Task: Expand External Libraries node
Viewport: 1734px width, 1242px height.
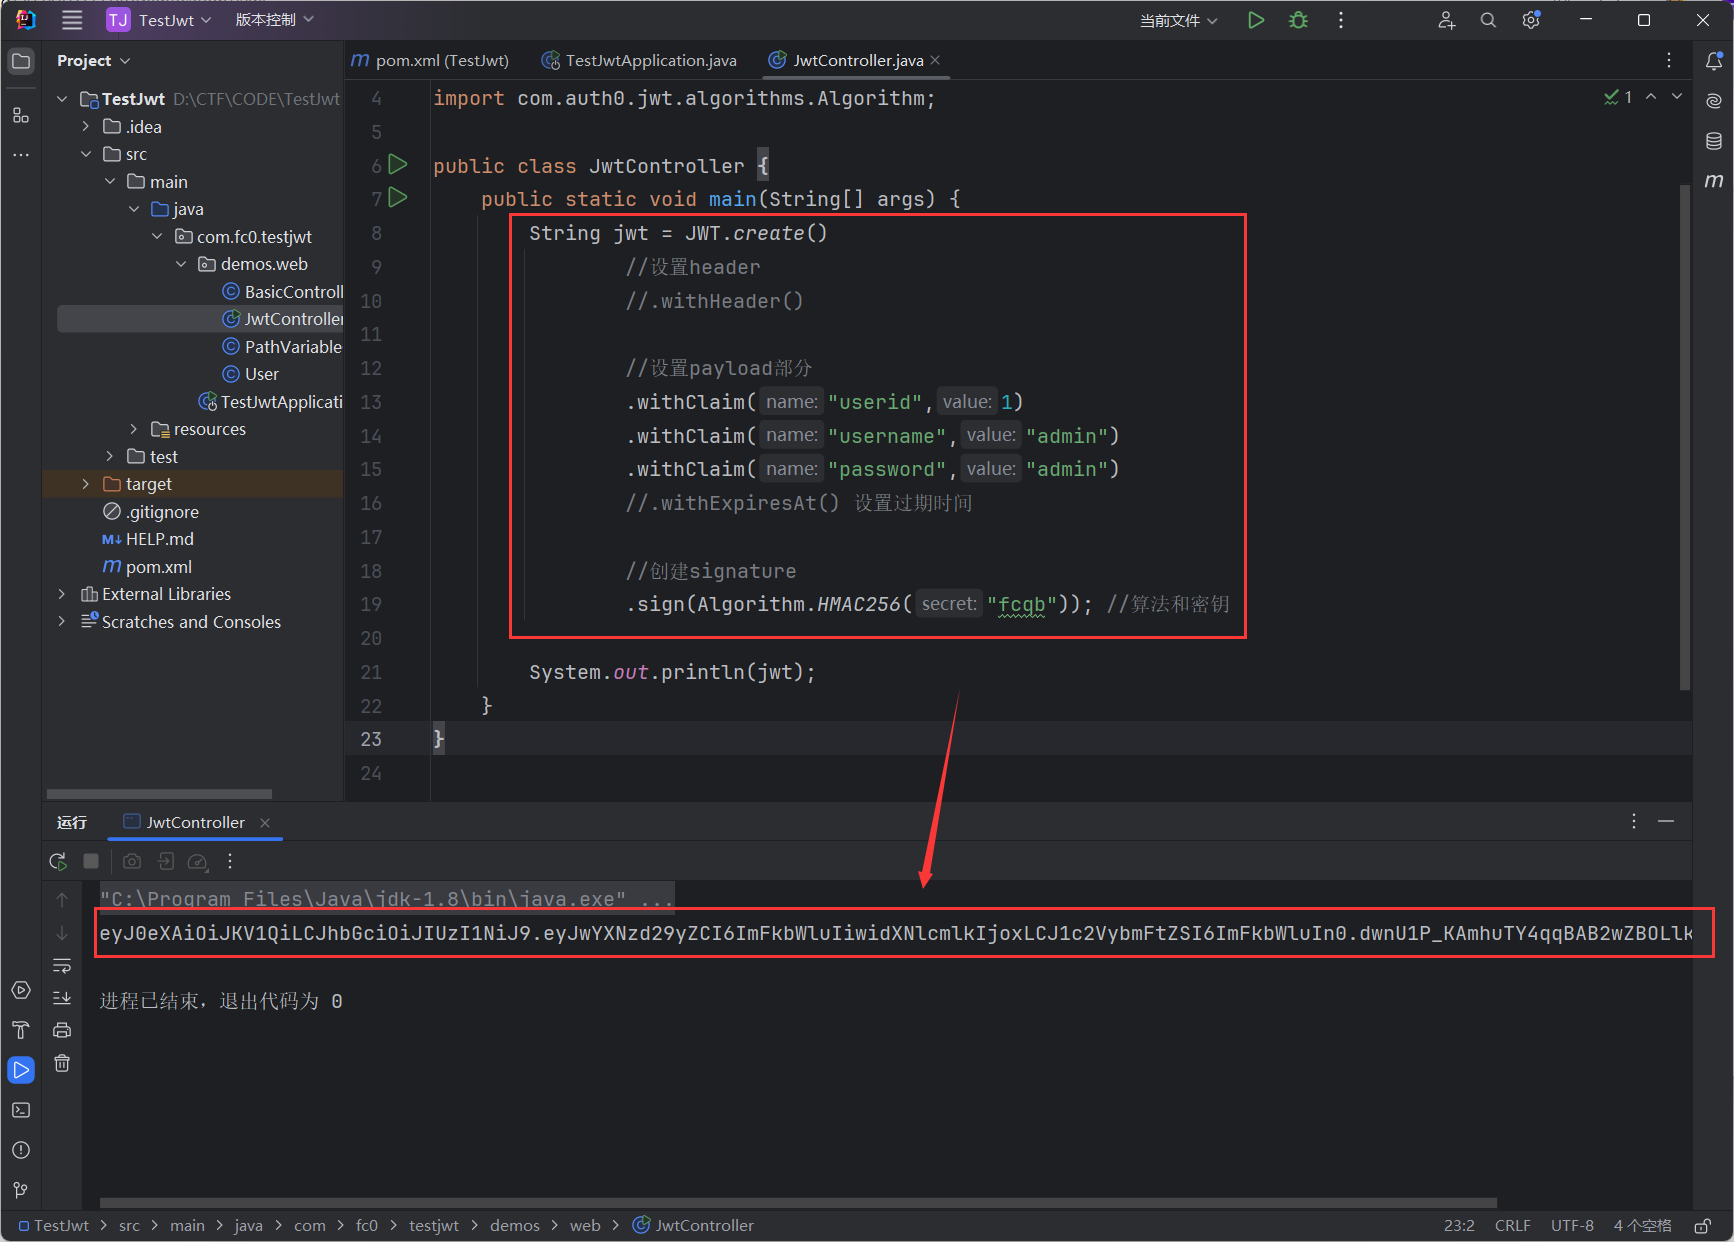Action: tap(62, 594)
